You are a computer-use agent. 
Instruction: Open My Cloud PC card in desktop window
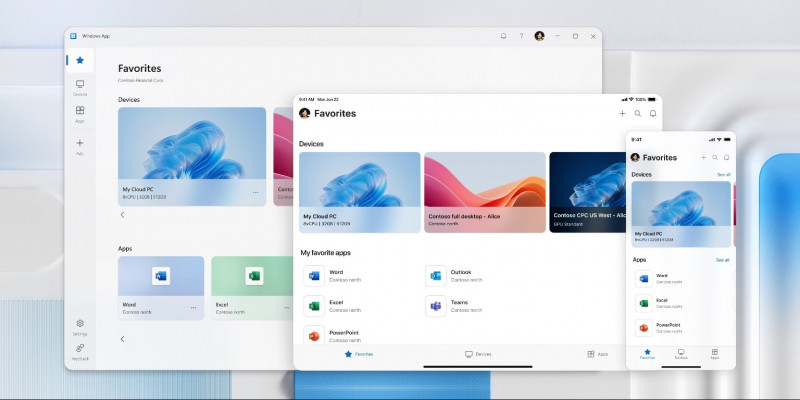coord(192,157)
